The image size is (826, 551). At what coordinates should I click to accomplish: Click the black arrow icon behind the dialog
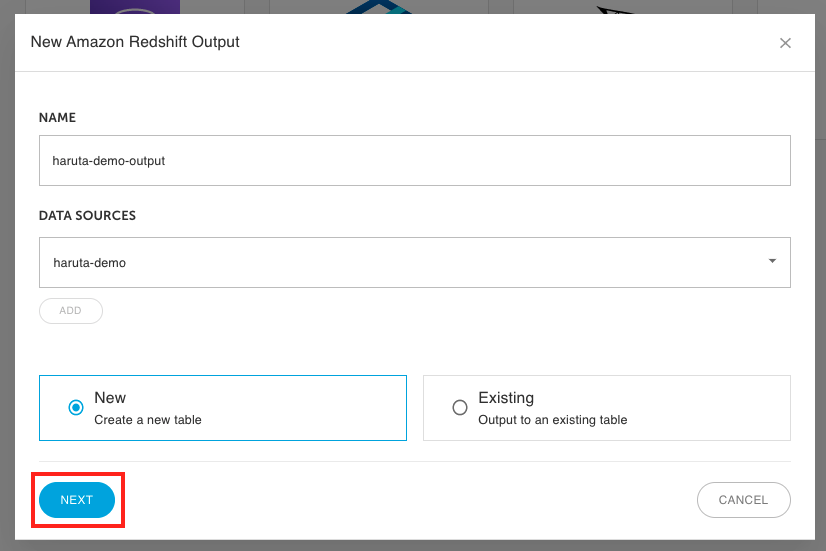click(616, 9)
